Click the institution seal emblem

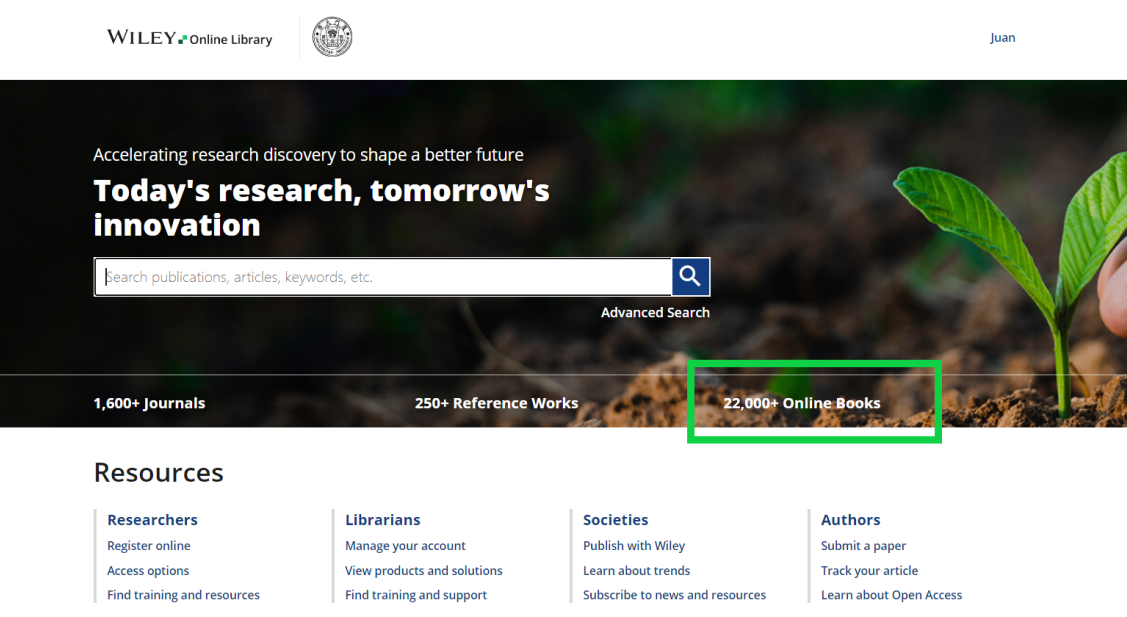(332, 38)
